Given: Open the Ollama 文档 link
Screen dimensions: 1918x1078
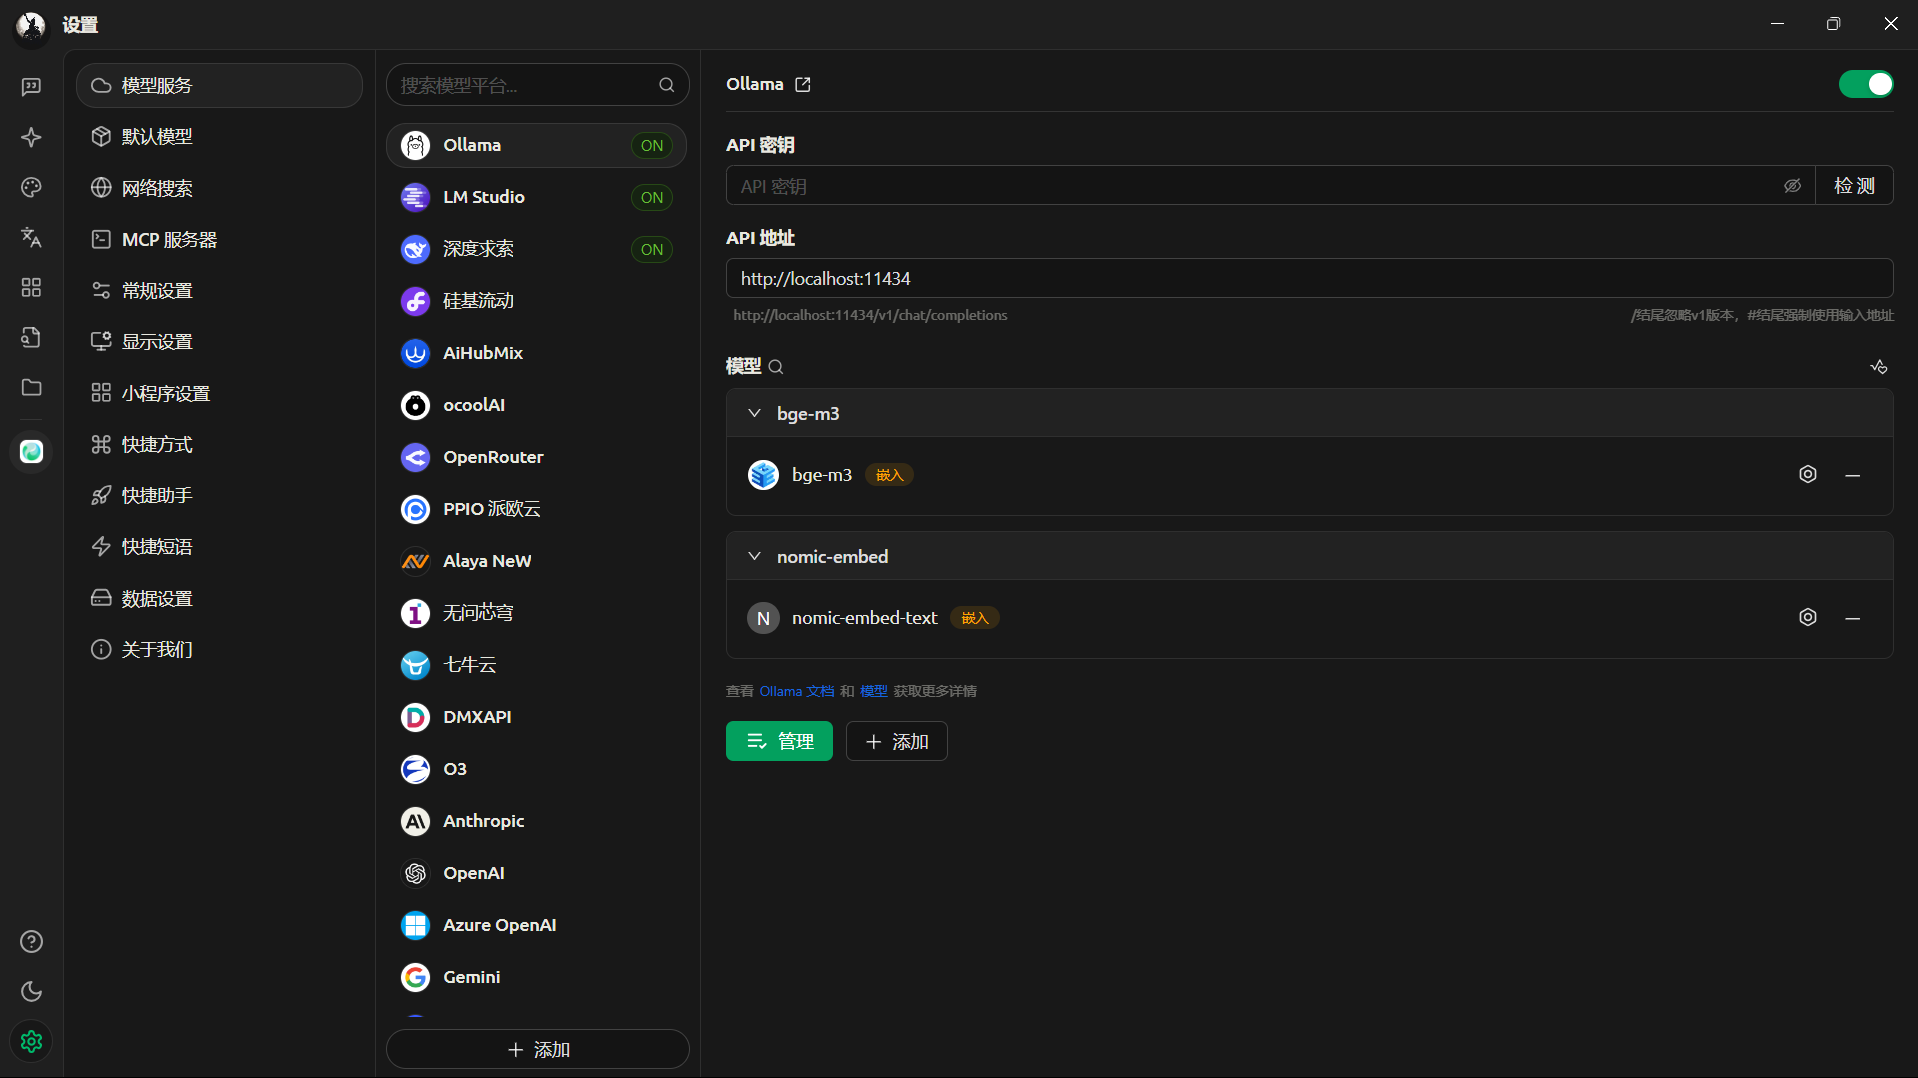Looking at the screenshot, I should coord(796,691).
